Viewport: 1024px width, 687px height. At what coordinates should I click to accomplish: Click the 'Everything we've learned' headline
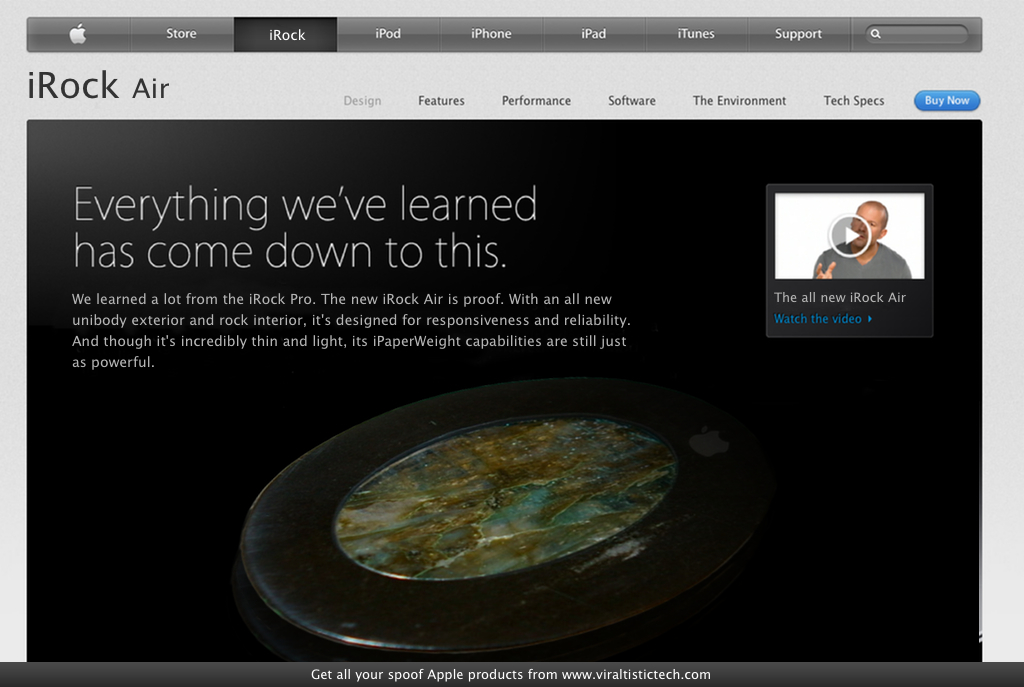305,227
